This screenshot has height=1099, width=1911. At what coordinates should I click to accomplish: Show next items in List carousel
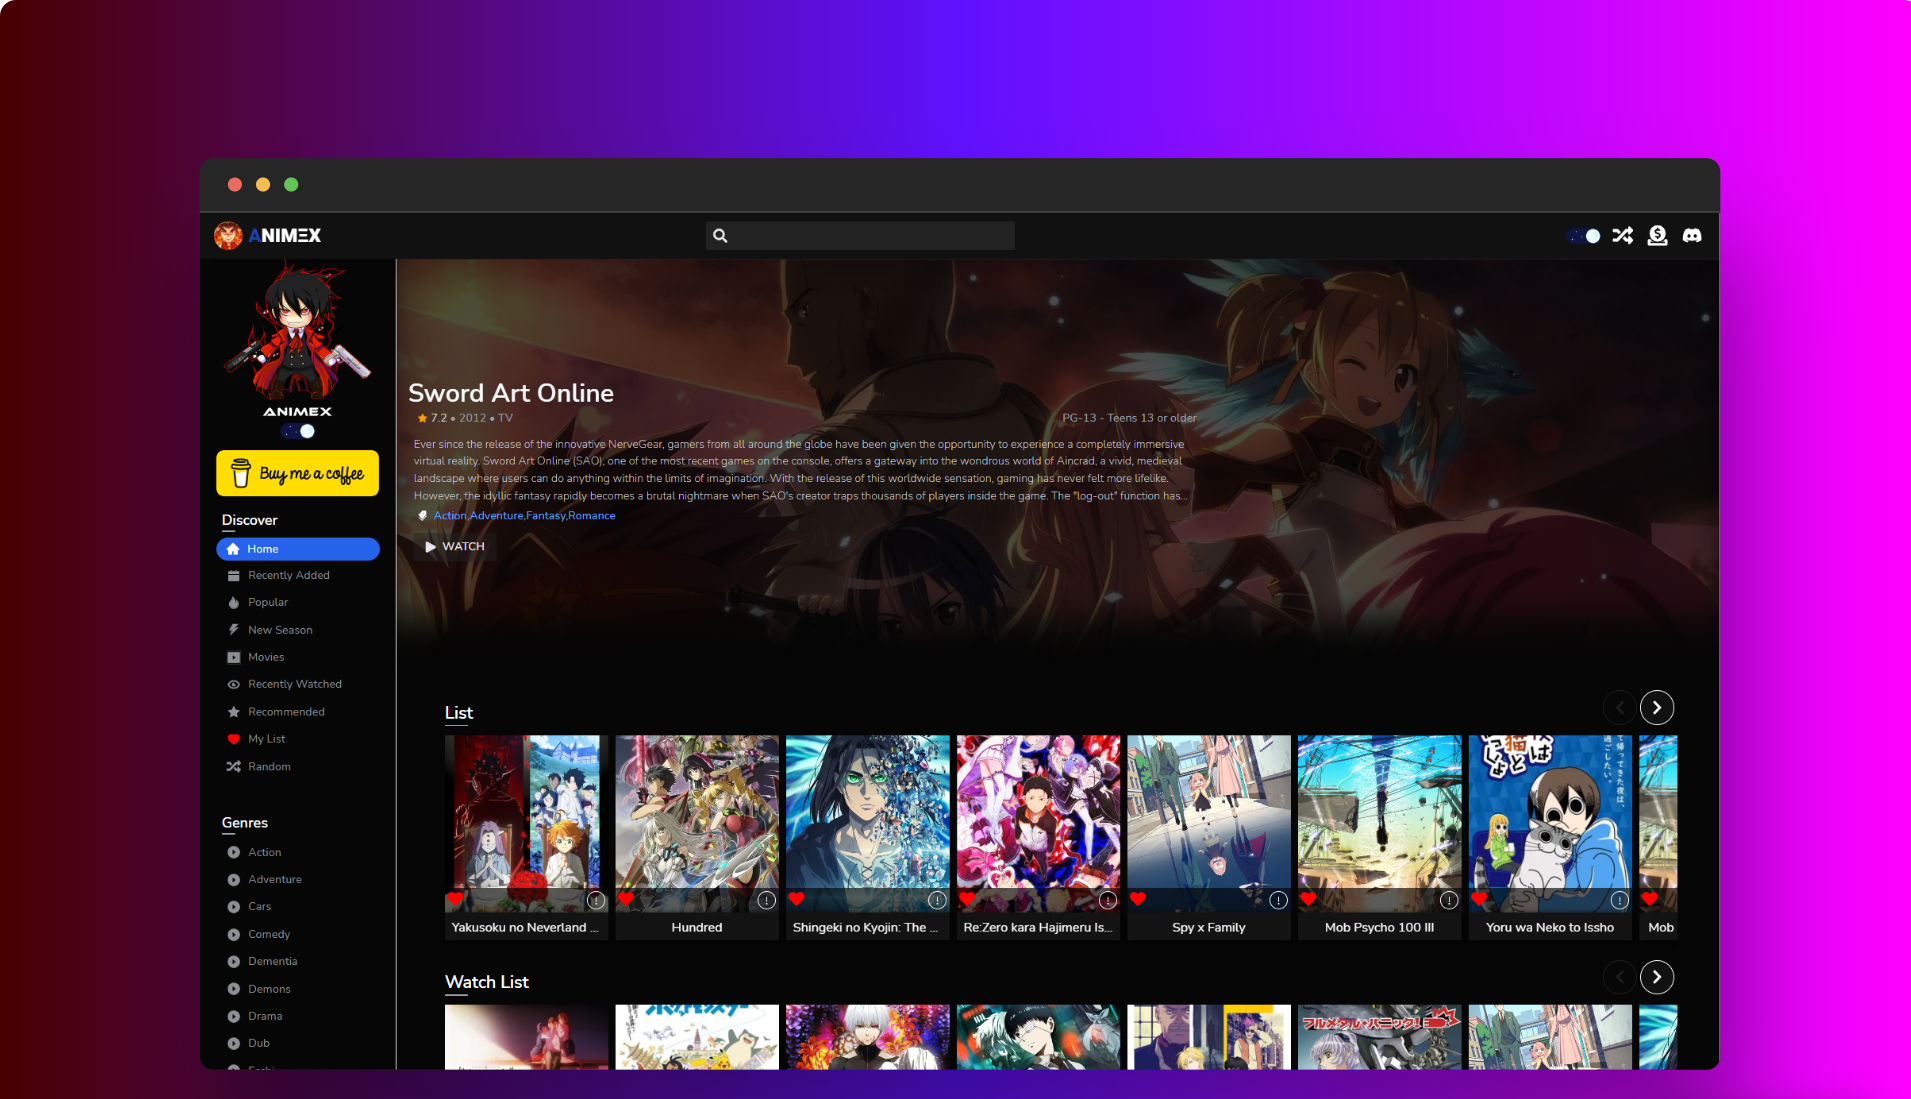(x=1657, y=708)
